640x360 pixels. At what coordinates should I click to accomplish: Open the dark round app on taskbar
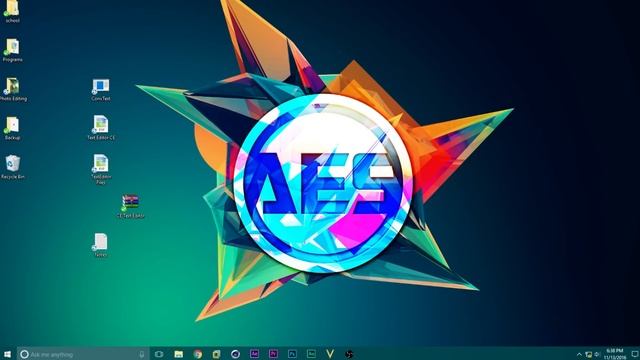349,354
